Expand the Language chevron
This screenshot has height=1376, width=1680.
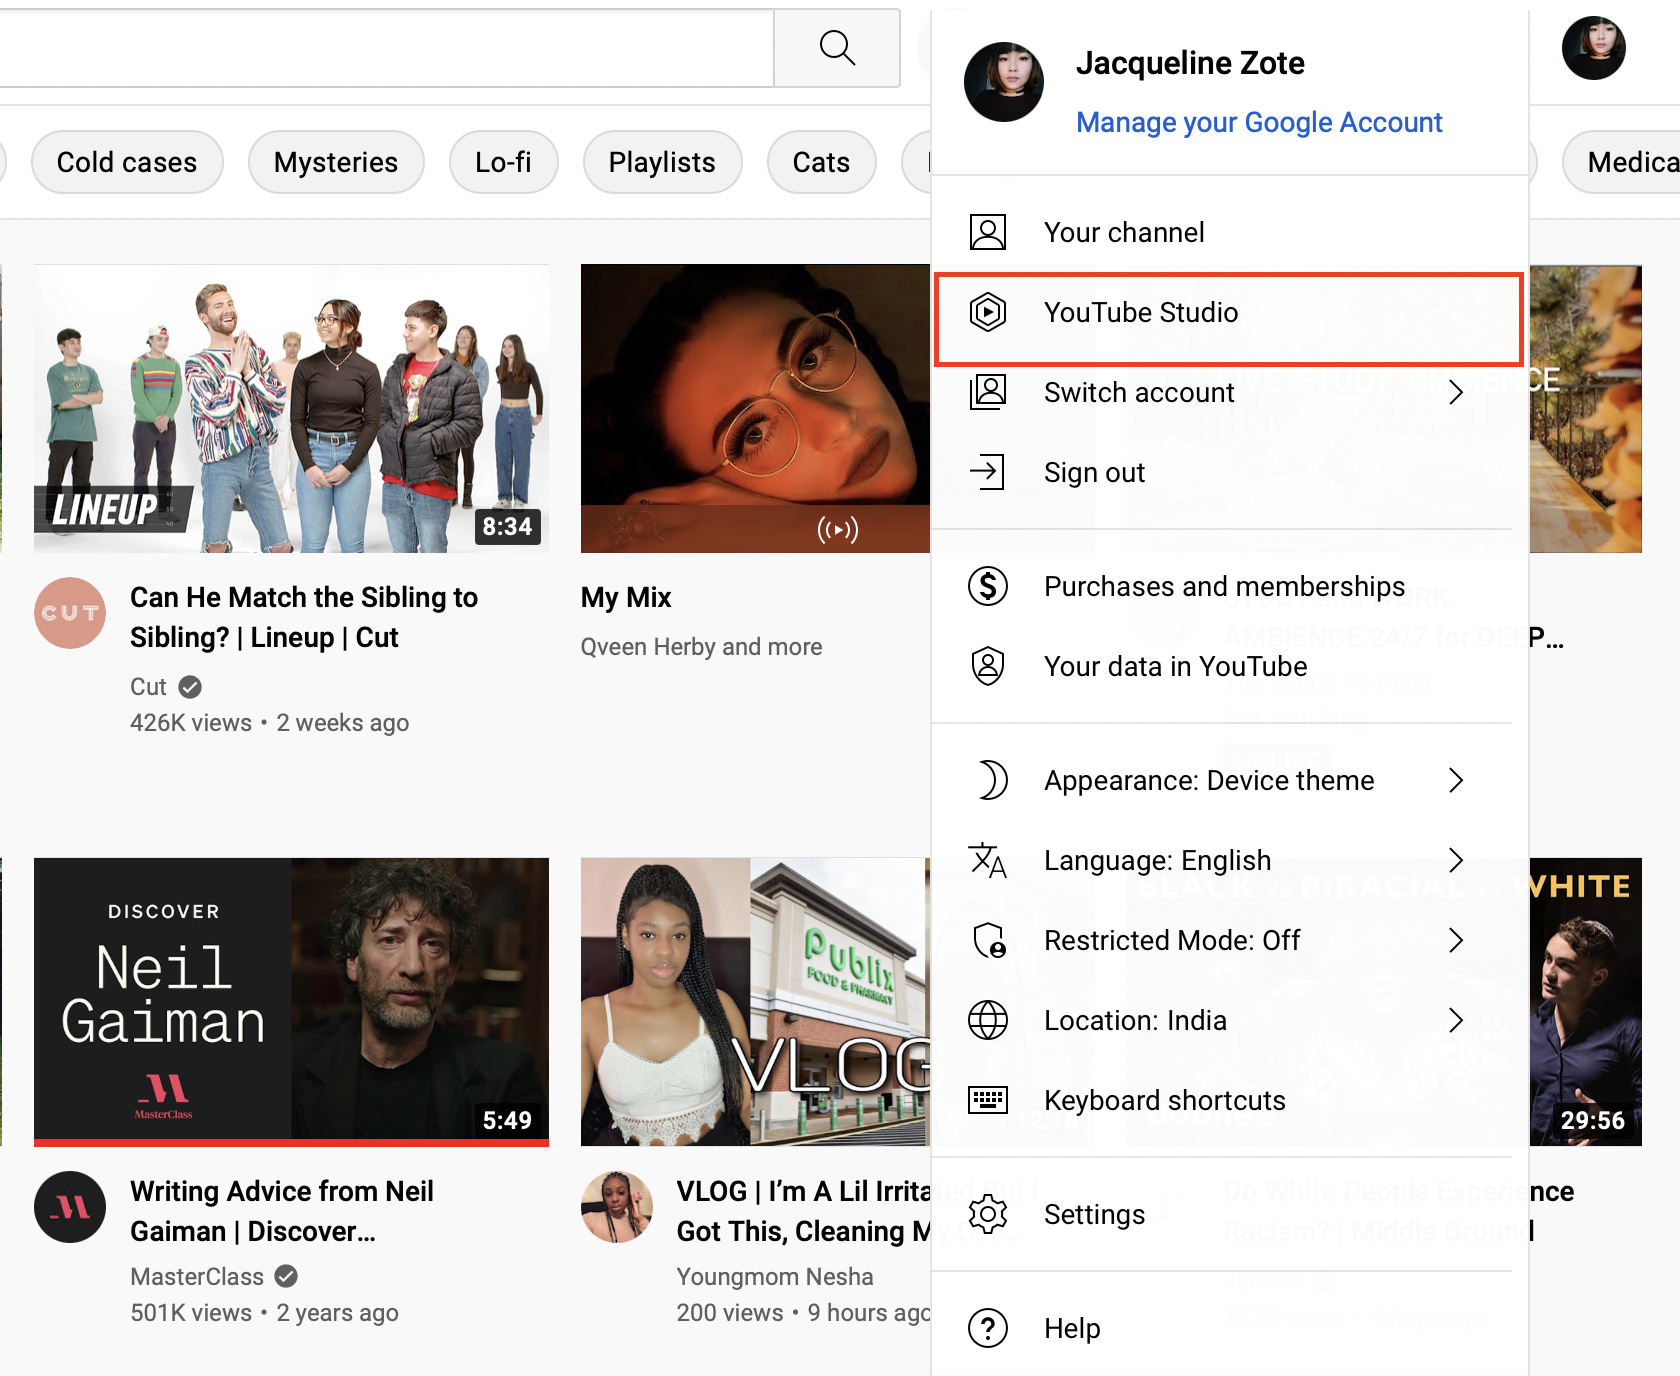(1456, 860)
